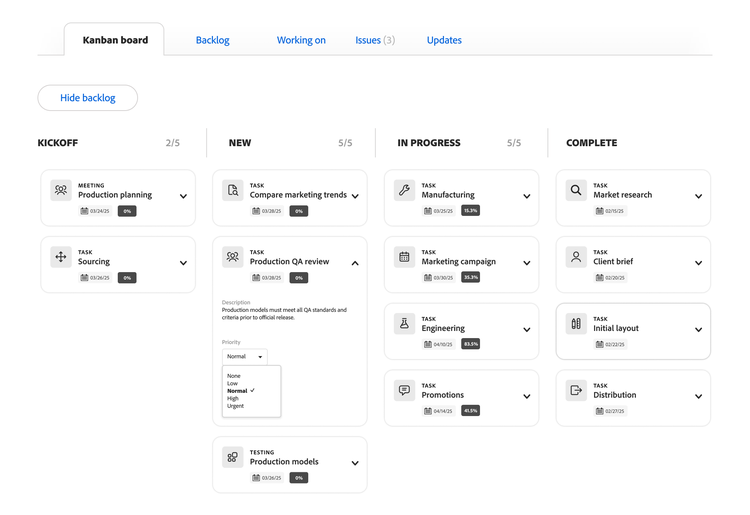Click the Production planning meeting icon
Viewport: 750px width, 515px height.
click(x=61, y=190)
